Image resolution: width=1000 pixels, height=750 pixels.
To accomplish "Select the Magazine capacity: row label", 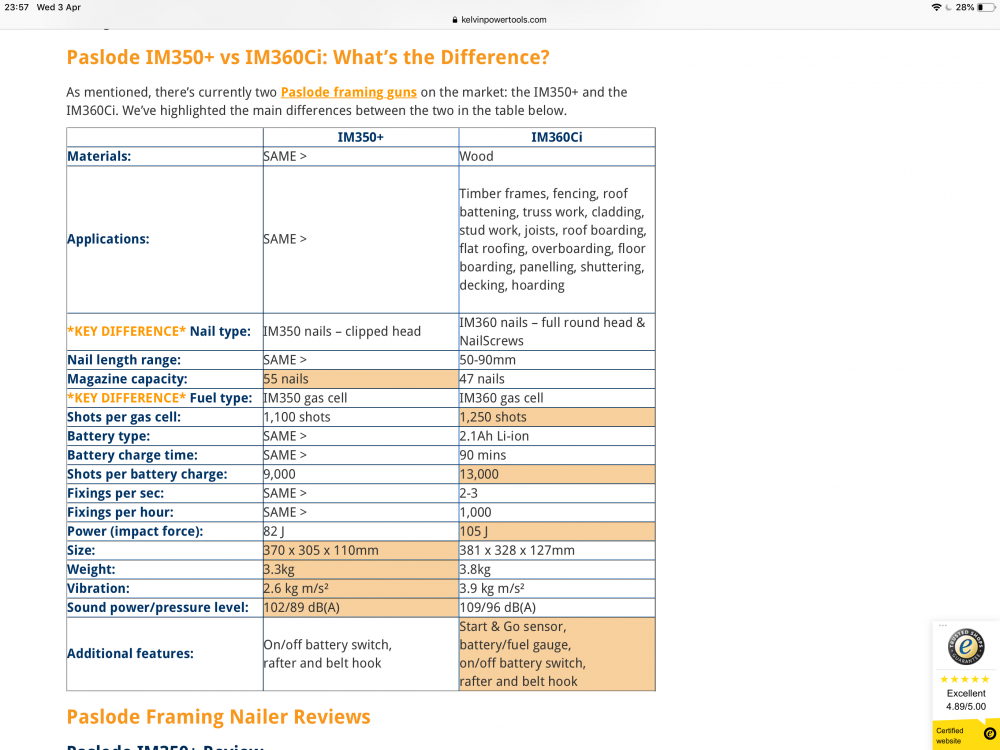I will coord(128,379).
